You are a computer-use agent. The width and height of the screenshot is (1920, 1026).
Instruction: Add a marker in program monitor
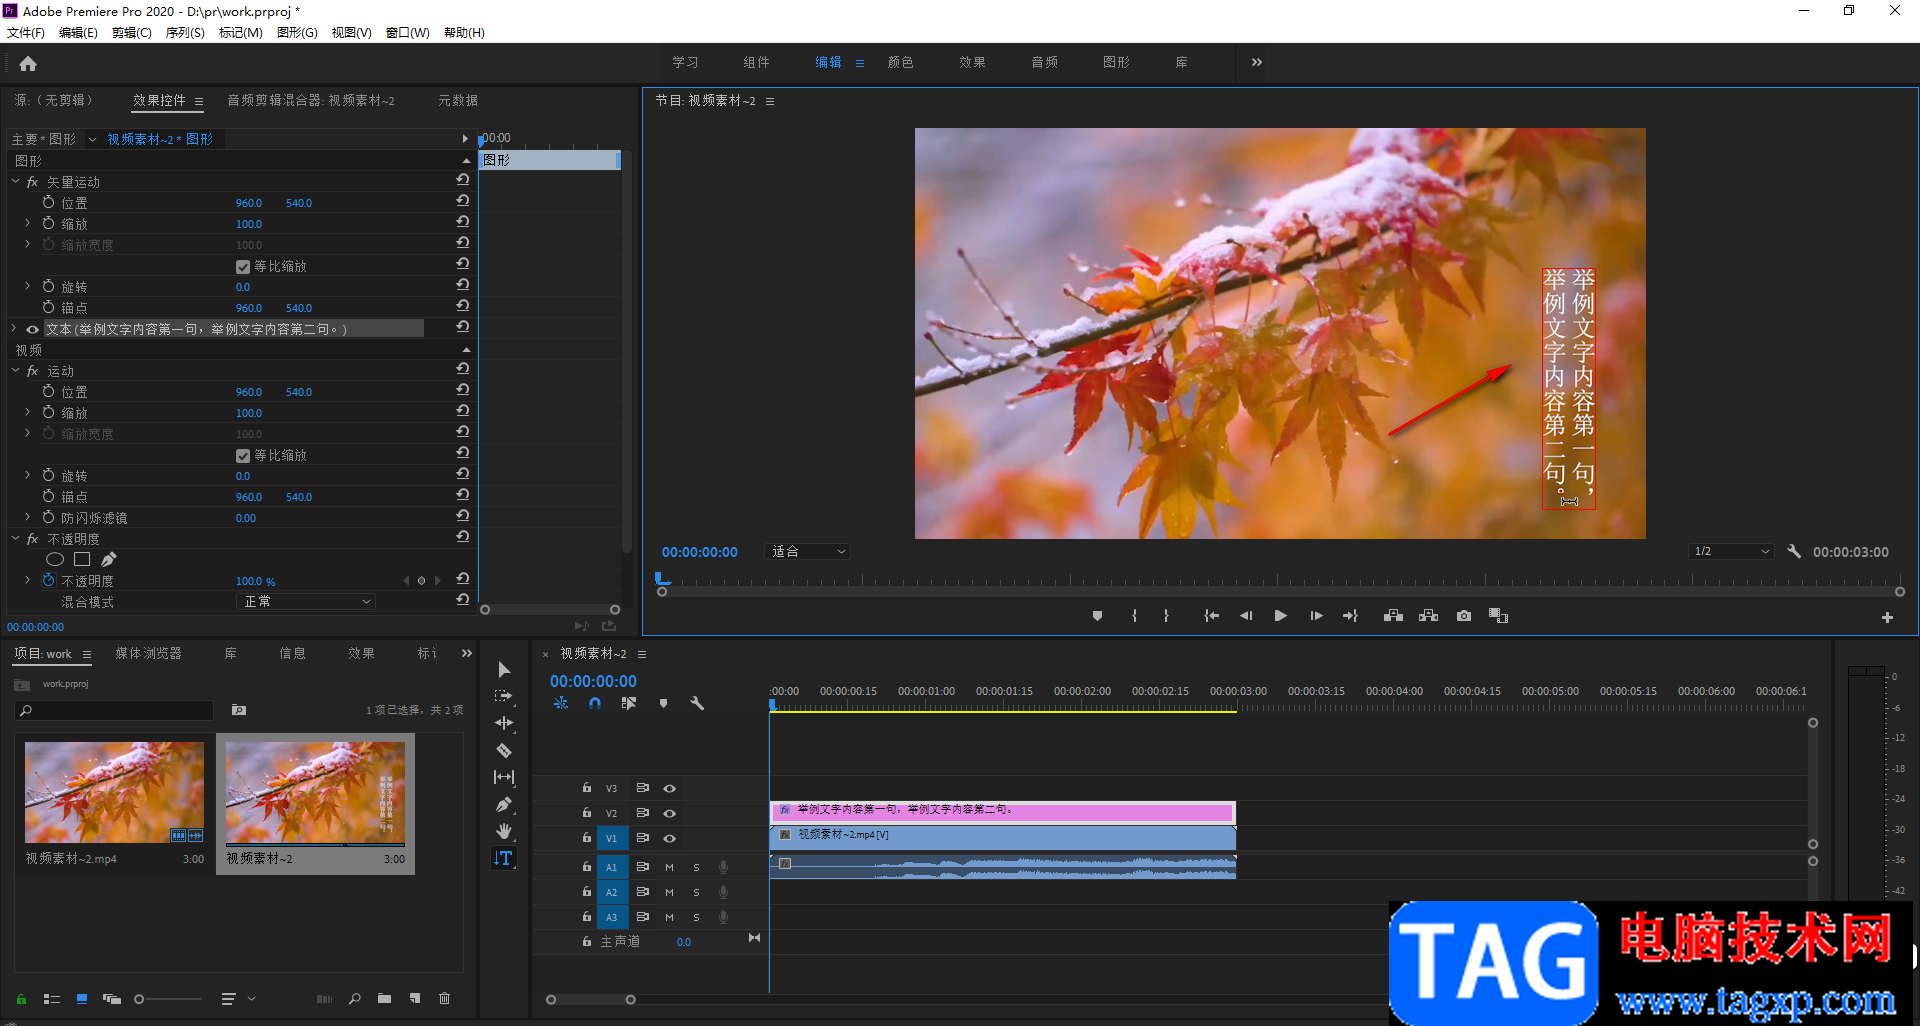click(x=1097, y=616)
